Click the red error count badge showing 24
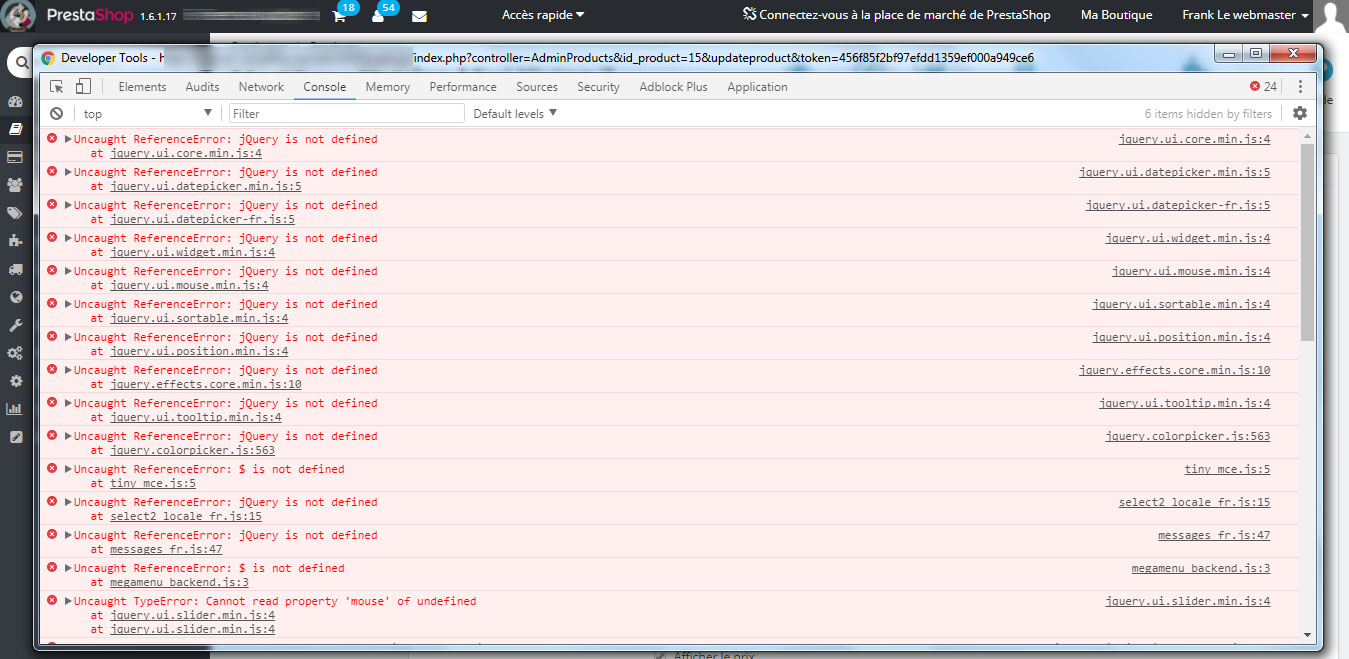Image resolution: width=1349 pixels, height=659 pixels. [x=1263, y=87]
